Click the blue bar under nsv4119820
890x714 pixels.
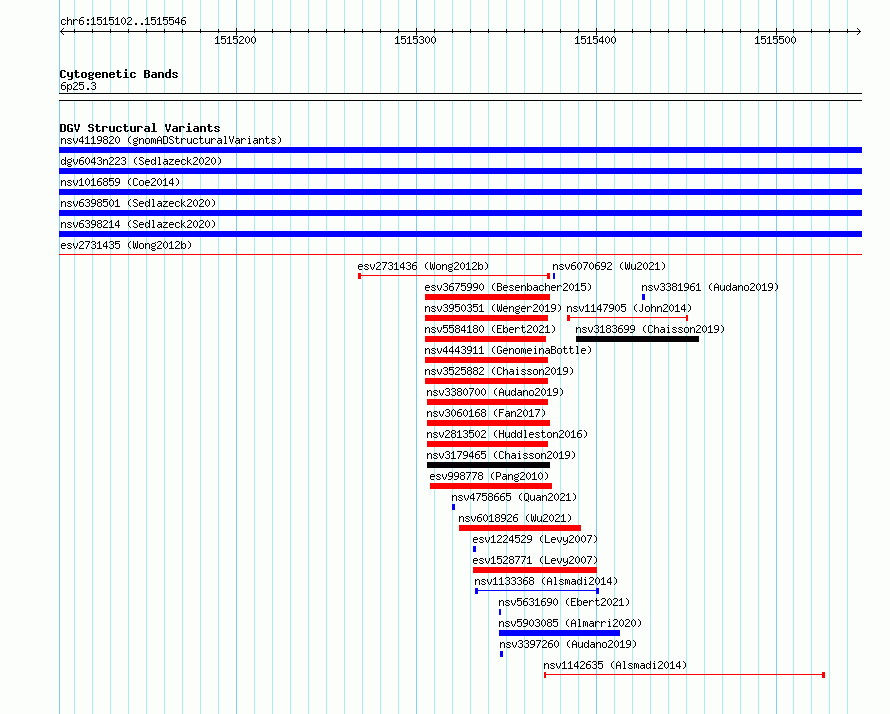coord(460,150)
